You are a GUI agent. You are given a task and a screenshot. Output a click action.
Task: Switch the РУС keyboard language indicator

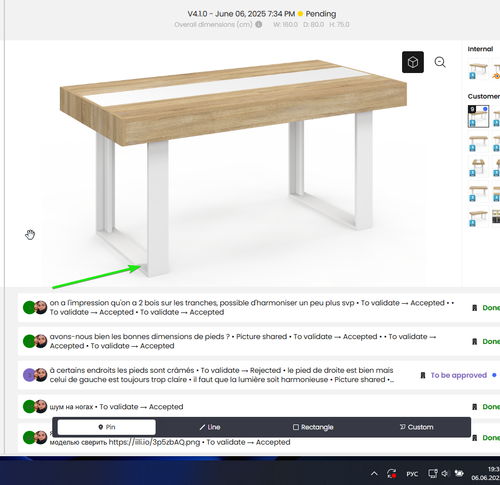[x=412, y=474]
